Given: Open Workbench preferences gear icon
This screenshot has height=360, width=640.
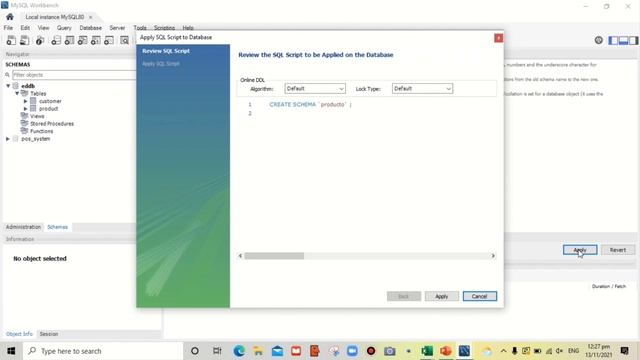Looking at the screenshot, I should pos(598,40).
